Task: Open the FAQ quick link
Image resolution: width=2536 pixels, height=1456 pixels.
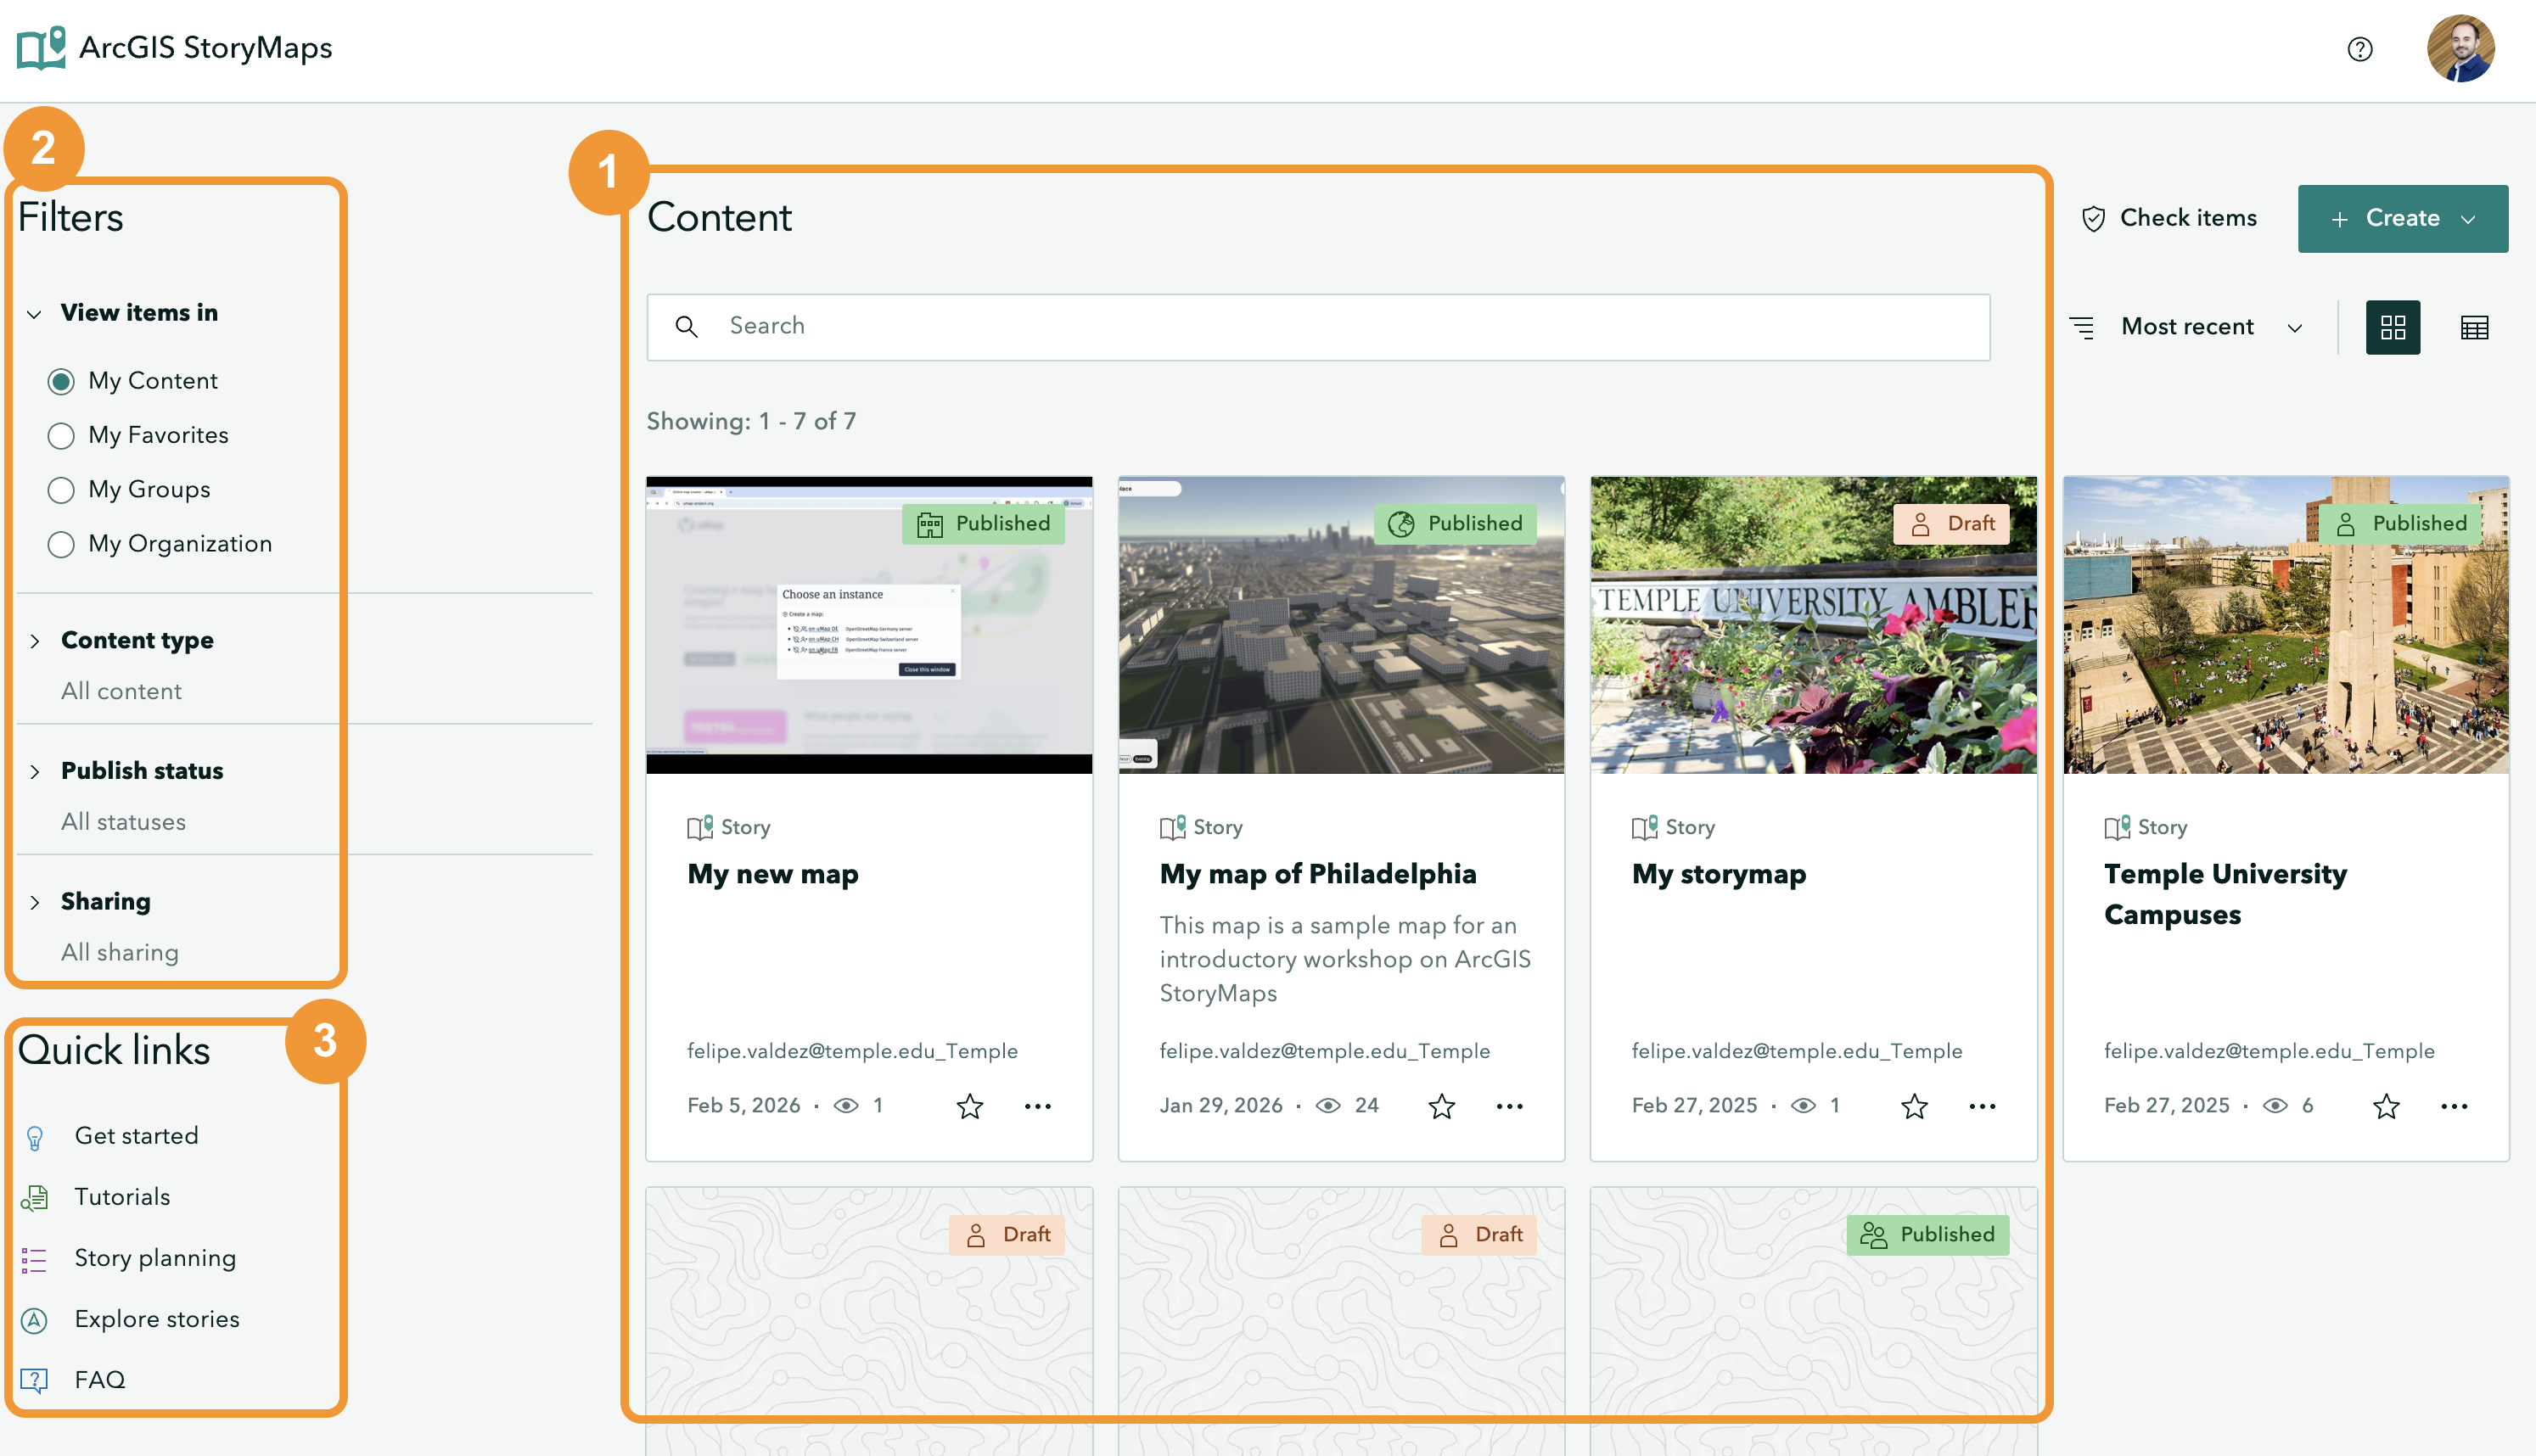Action: [x=100, y=1380]
